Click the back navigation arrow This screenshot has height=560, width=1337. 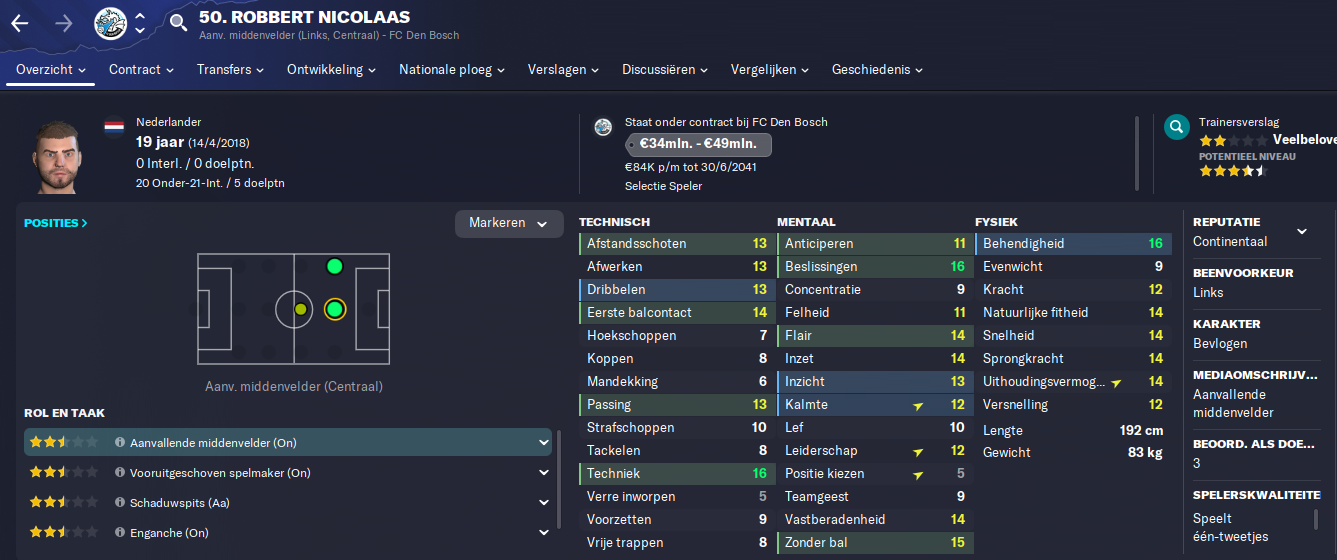click(19, 23)
